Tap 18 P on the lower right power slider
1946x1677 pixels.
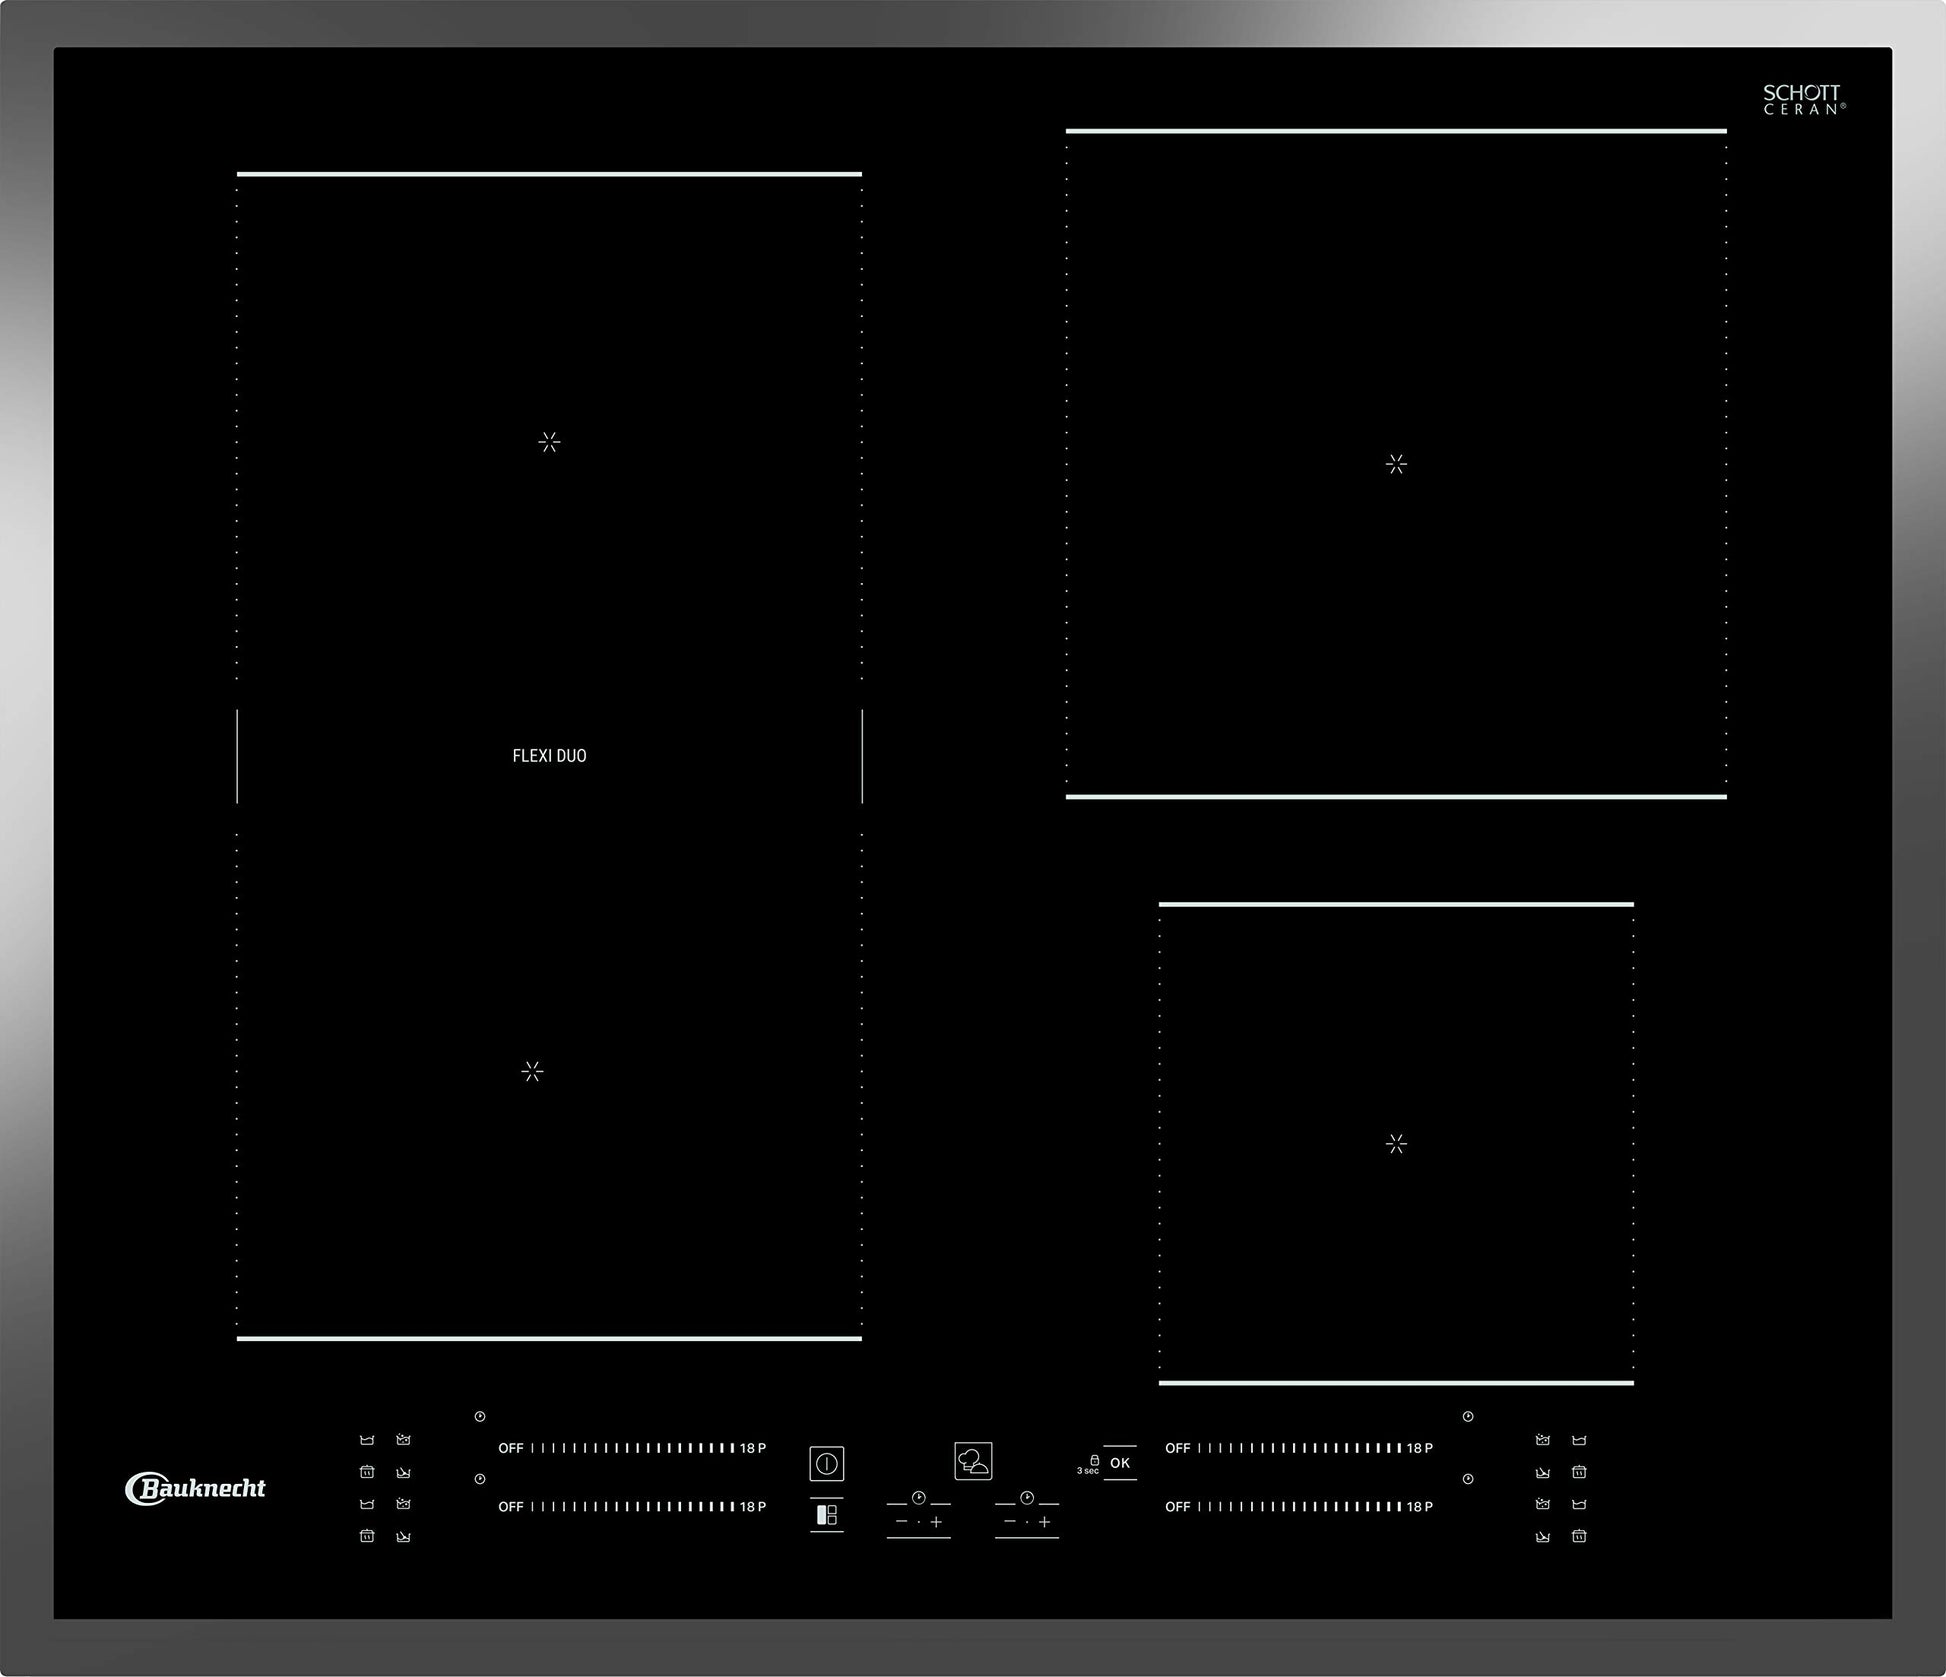(1420, 1507)
